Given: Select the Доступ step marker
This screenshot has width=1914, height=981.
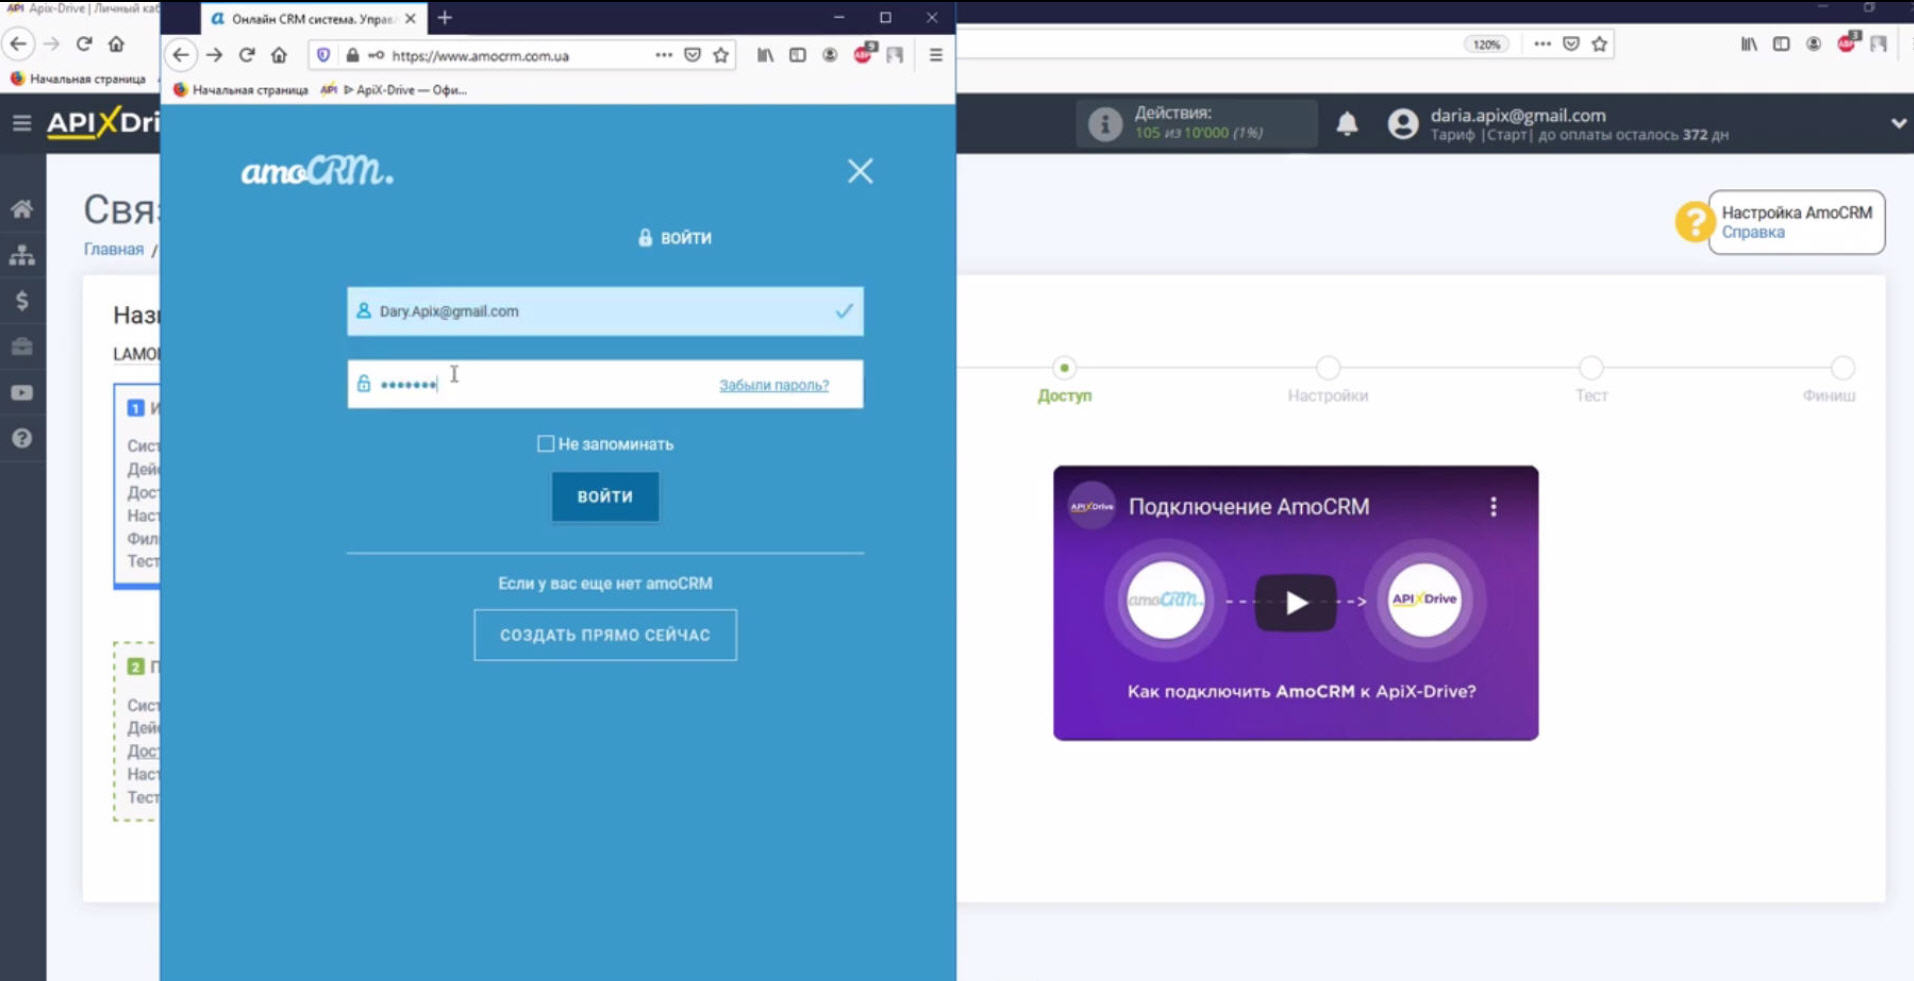Looking at the screenshot, I should (x=1064, y=368).
